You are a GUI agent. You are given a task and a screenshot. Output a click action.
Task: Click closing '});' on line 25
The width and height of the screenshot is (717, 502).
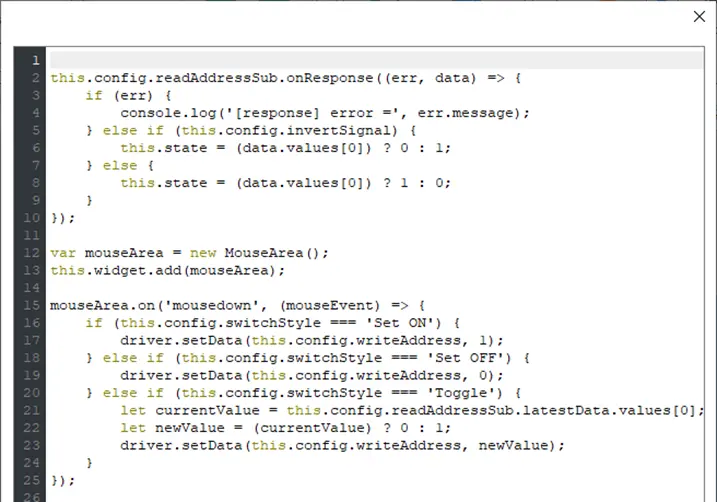63,481
